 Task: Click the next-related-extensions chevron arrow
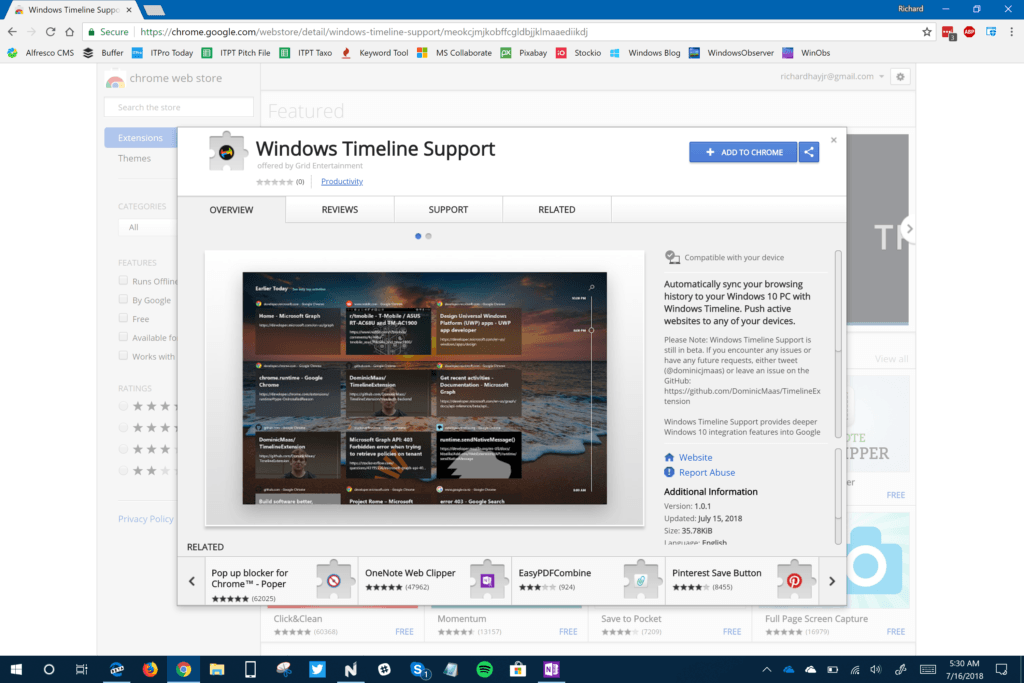pyautogui.click(x=833, y=580)
